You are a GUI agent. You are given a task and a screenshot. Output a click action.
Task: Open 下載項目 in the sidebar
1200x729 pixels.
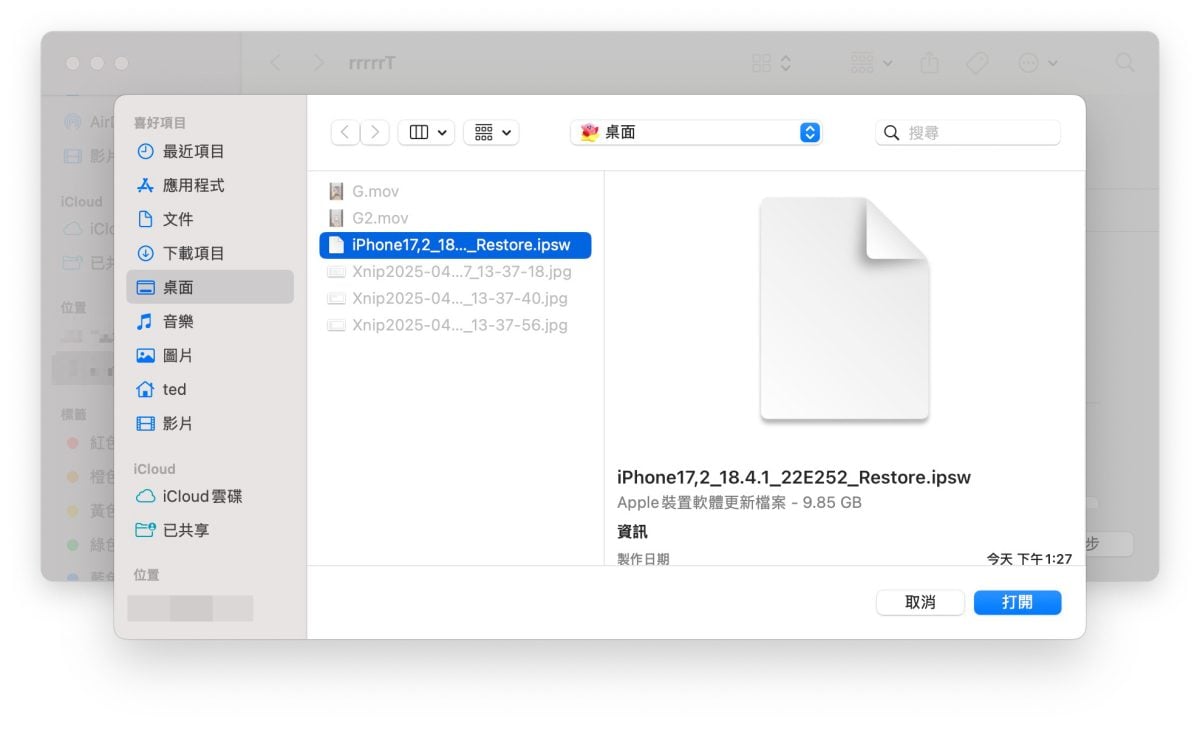193,253
